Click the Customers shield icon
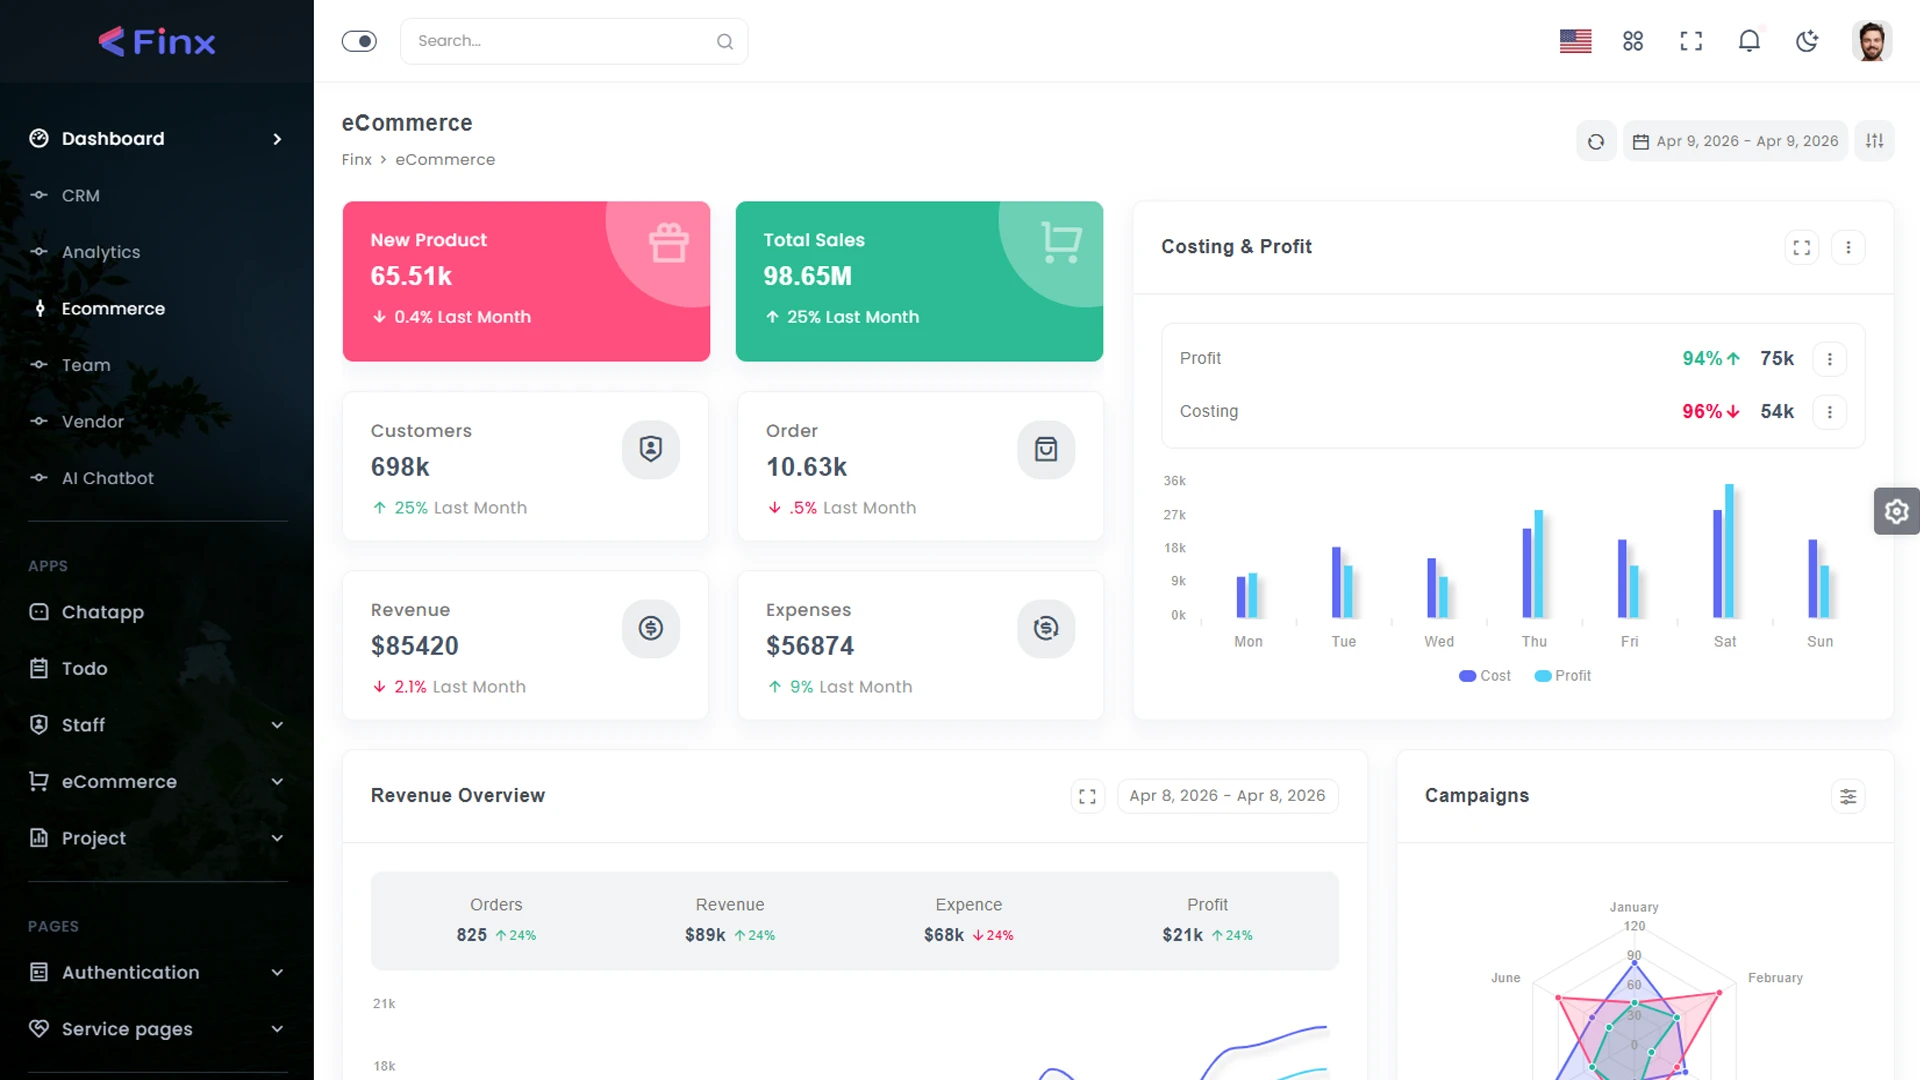Viewport: 1920px width, 1080px height. (x=651, y=449)
